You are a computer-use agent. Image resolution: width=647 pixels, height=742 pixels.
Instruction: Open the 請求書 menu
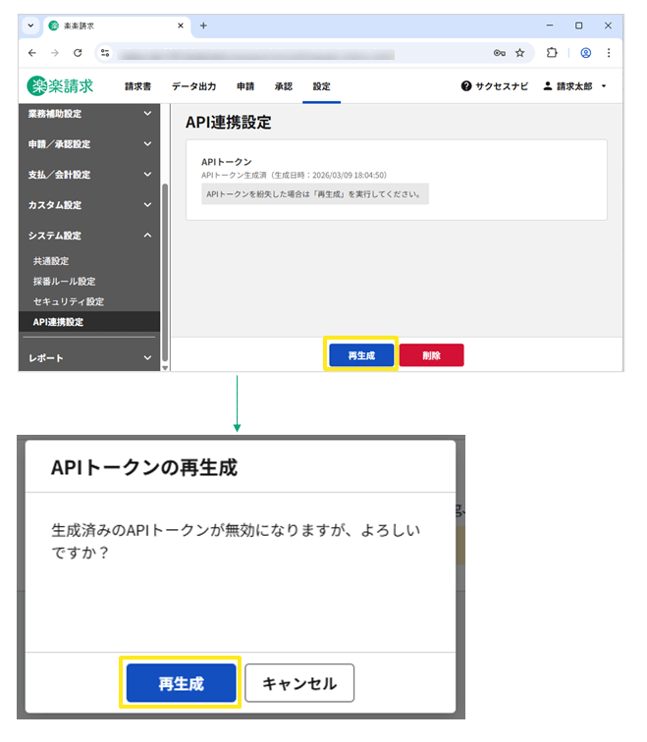pos(138,86)
